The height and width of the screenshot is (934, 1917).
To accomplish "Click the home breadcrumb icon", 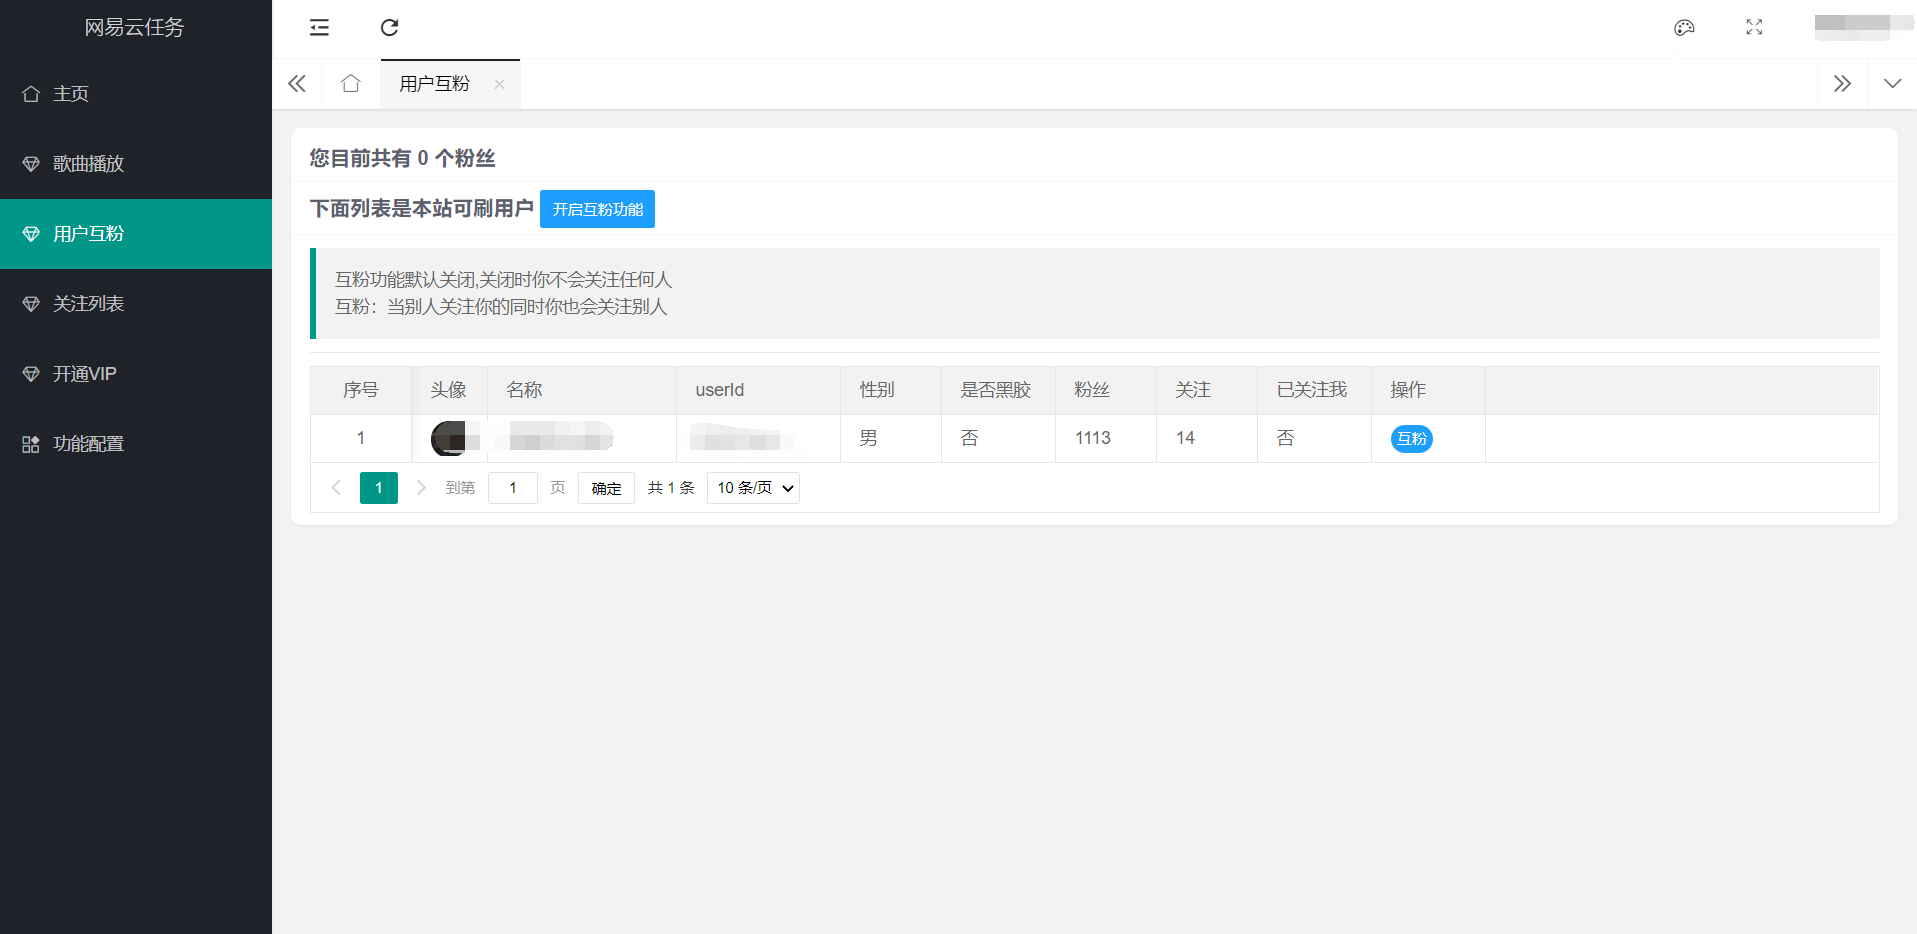I will [x=350, y=84].
